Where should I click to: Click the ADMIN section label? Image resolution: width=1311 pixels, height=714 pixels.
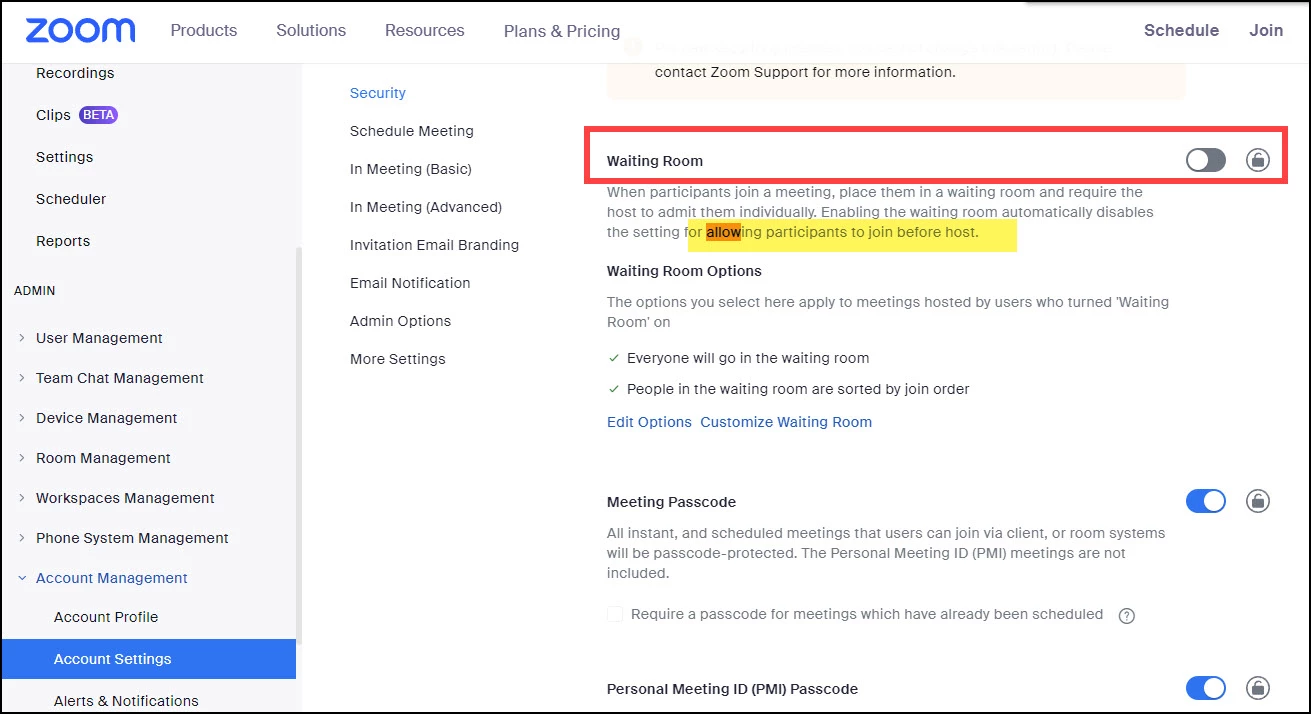[35, 291]
